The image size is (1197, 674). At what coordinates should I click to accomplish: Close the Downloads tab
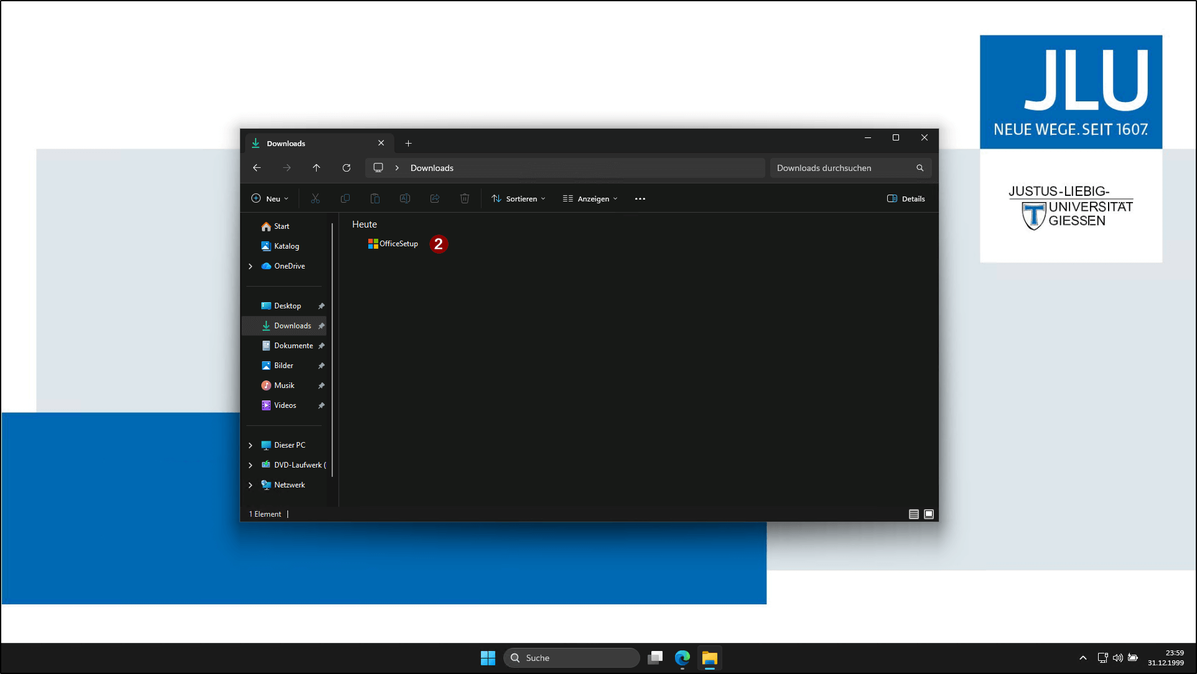[381, 143]
